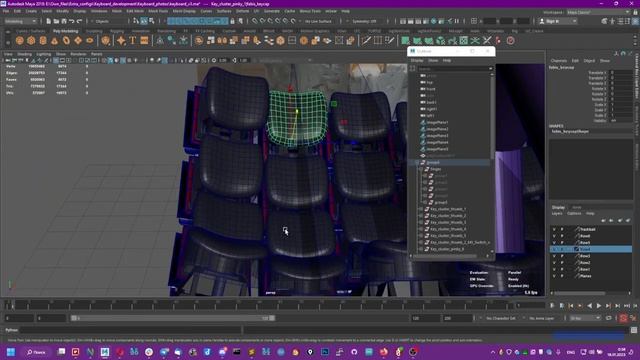Toggle the Auto Keyframe icon
Screen dimensions: 640x360
tap(623, 318)
